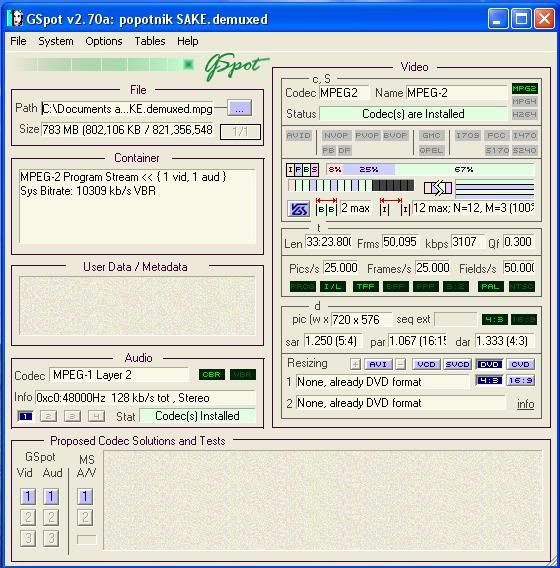Run MS A/V test 2
The image size is (560, 568).
pyautogui.click(x=85, y=517)
